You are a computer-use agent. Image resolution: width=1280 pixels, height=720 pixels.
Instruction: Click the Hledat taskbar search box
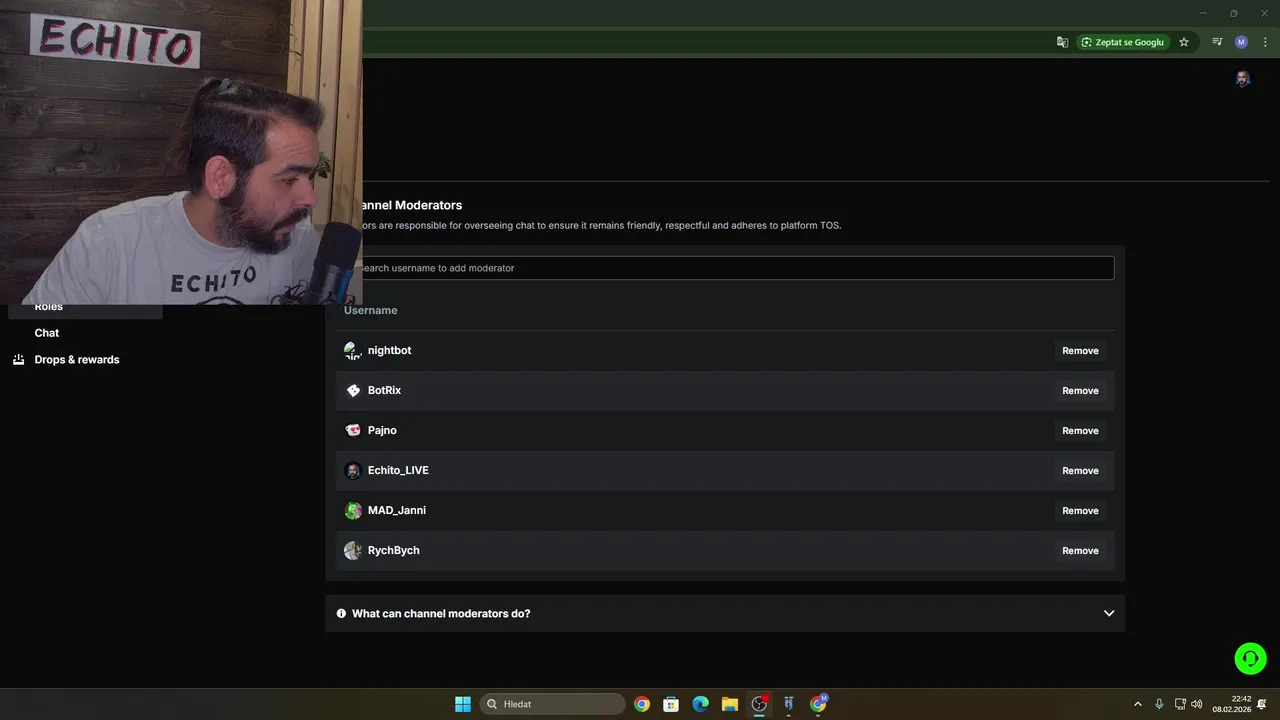pyautogui.click(x=553, y=704)
